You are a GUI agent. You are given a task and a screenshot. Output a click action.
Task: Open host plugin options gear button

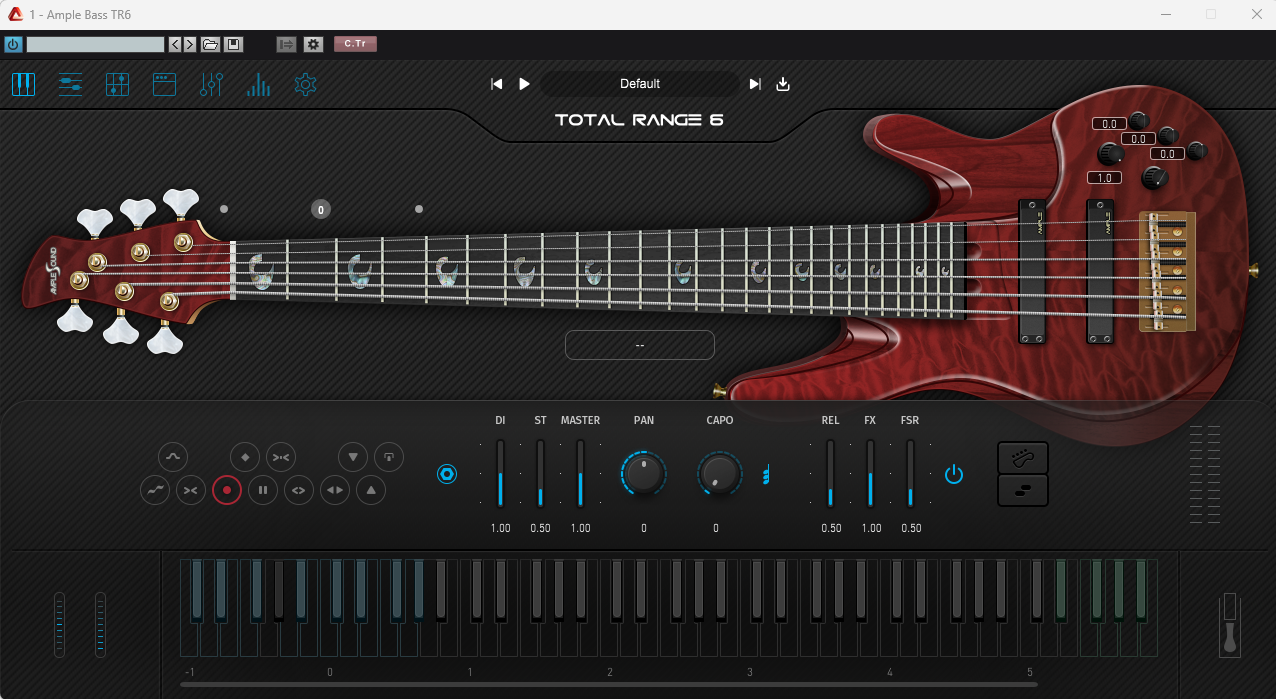314,44
